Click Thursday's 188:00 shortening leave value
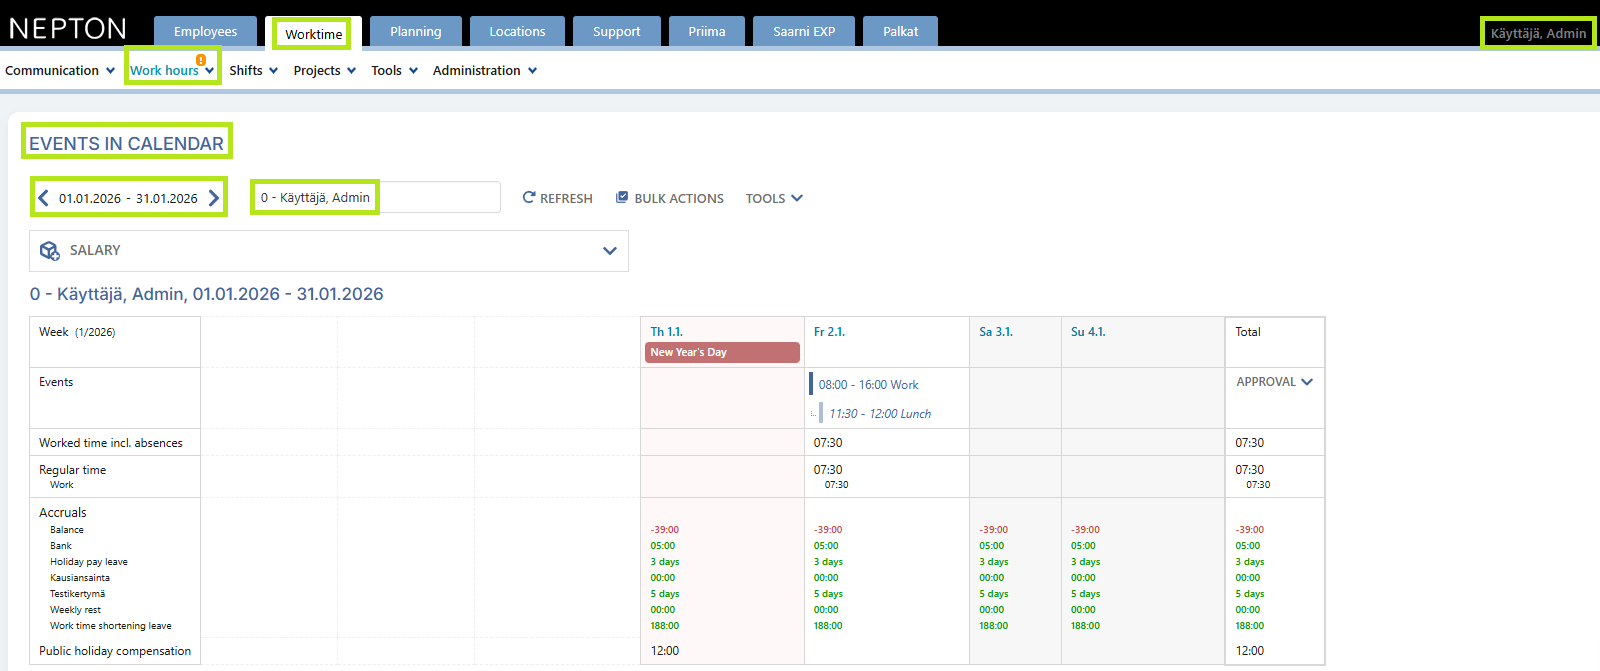The height and width of the screenshot is (671, 1600). 665,626
